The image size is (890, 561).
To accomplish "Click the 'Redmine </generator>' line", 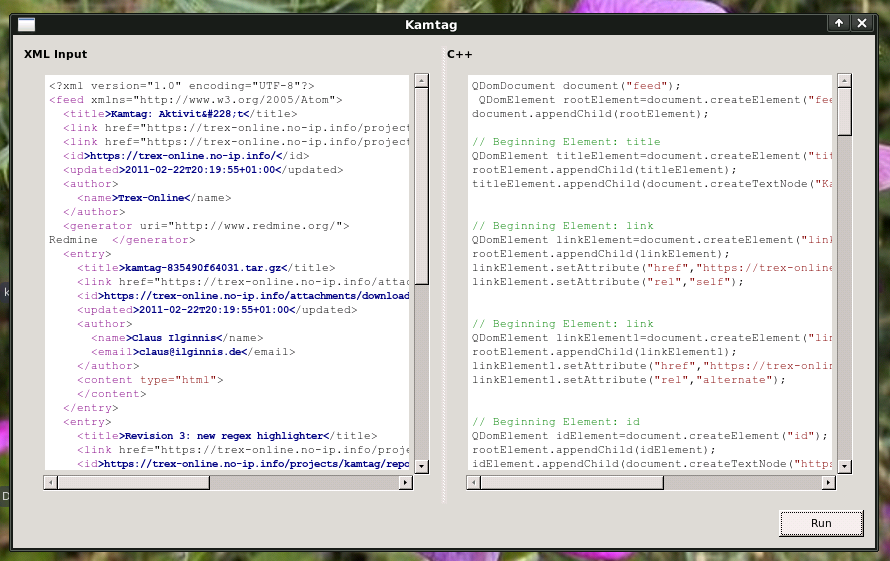I will pos(122,240).
